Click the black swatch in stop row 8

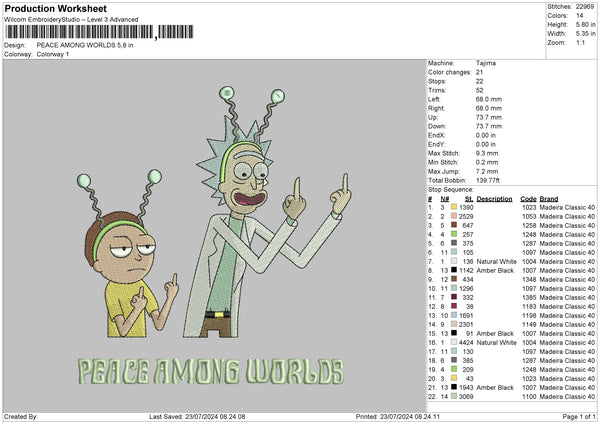[x=454, y=271]
